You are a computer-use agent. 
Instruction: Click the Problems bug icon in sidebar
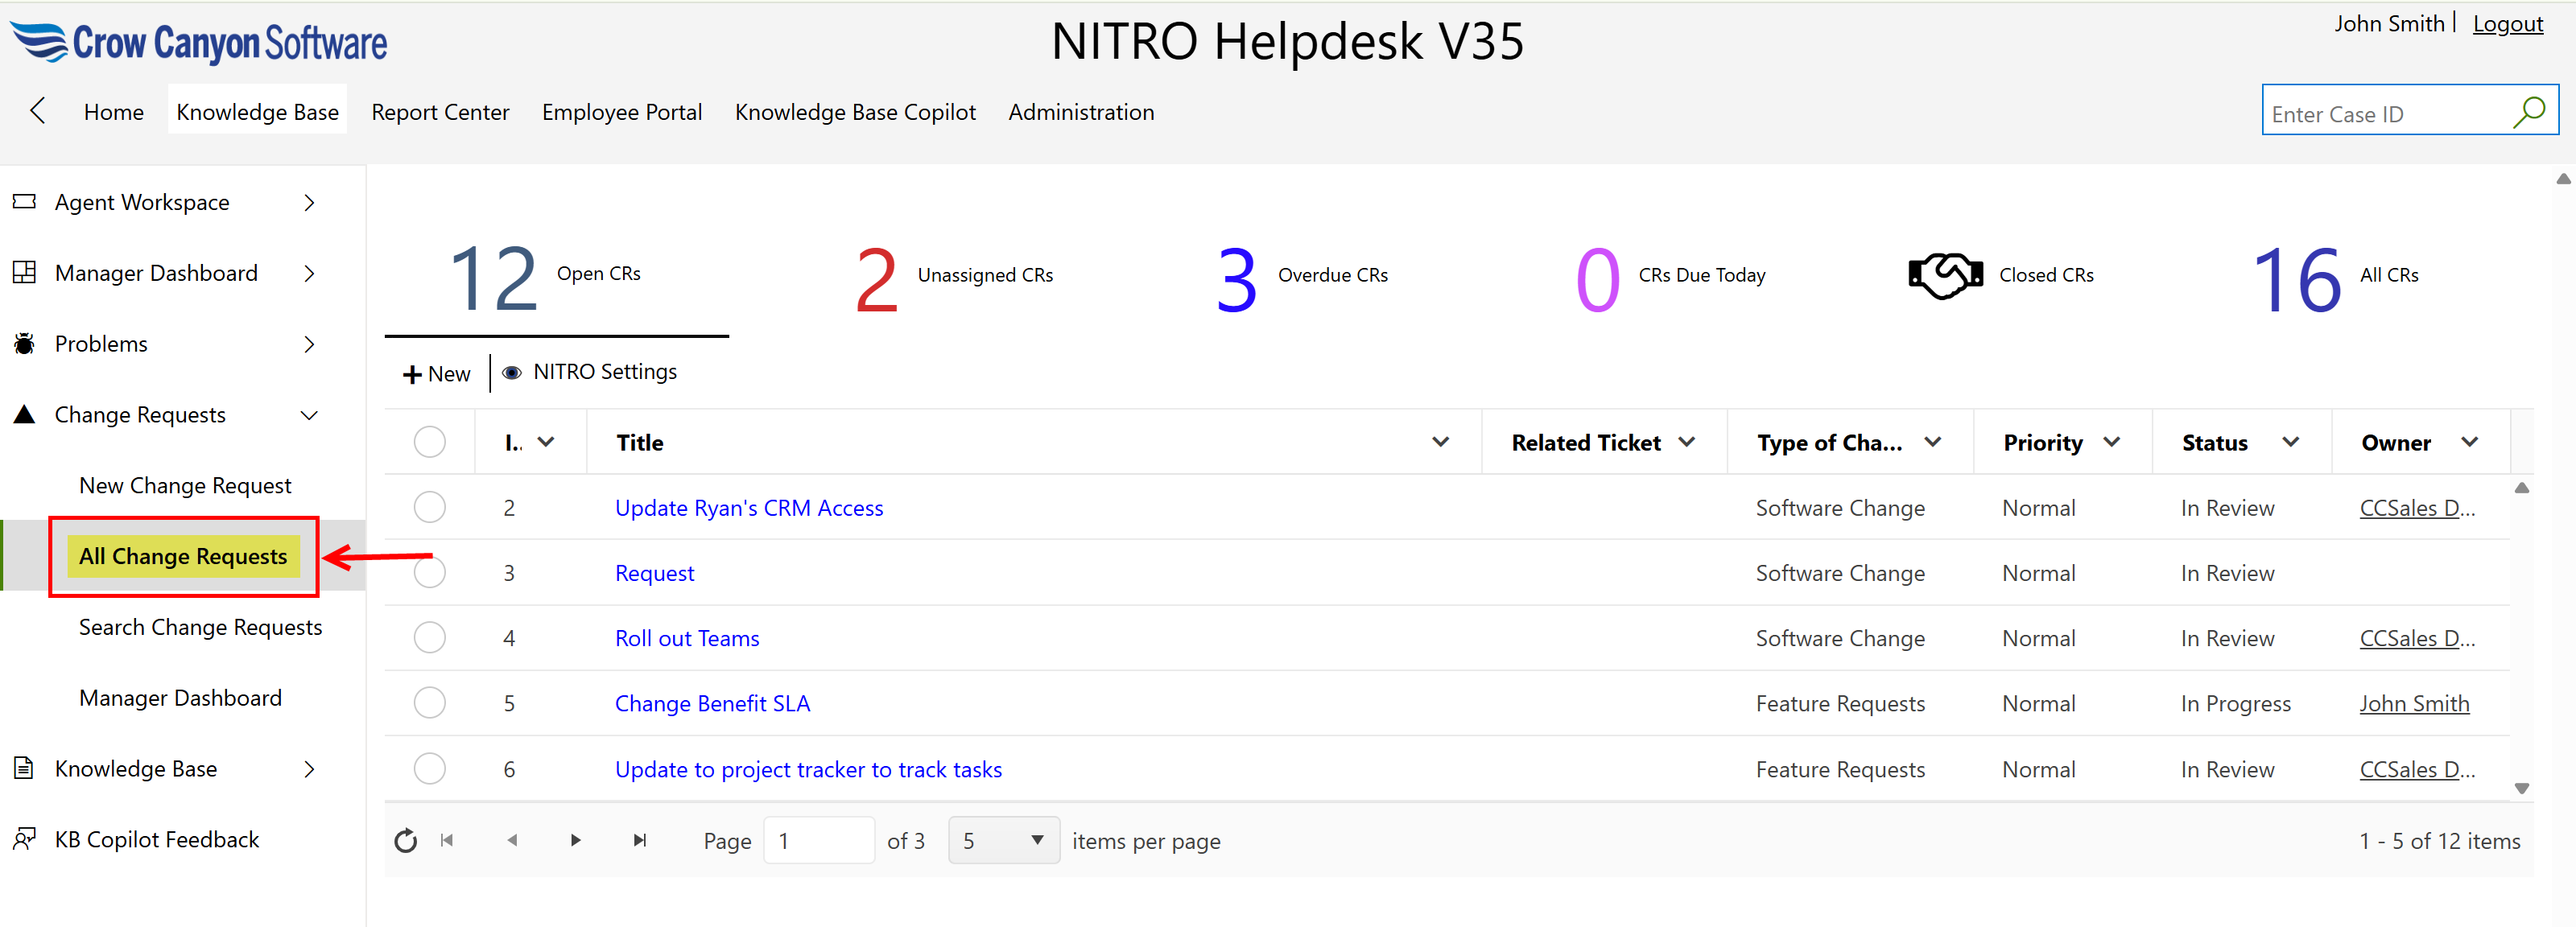pyautogui.click(x=24, y=344)
